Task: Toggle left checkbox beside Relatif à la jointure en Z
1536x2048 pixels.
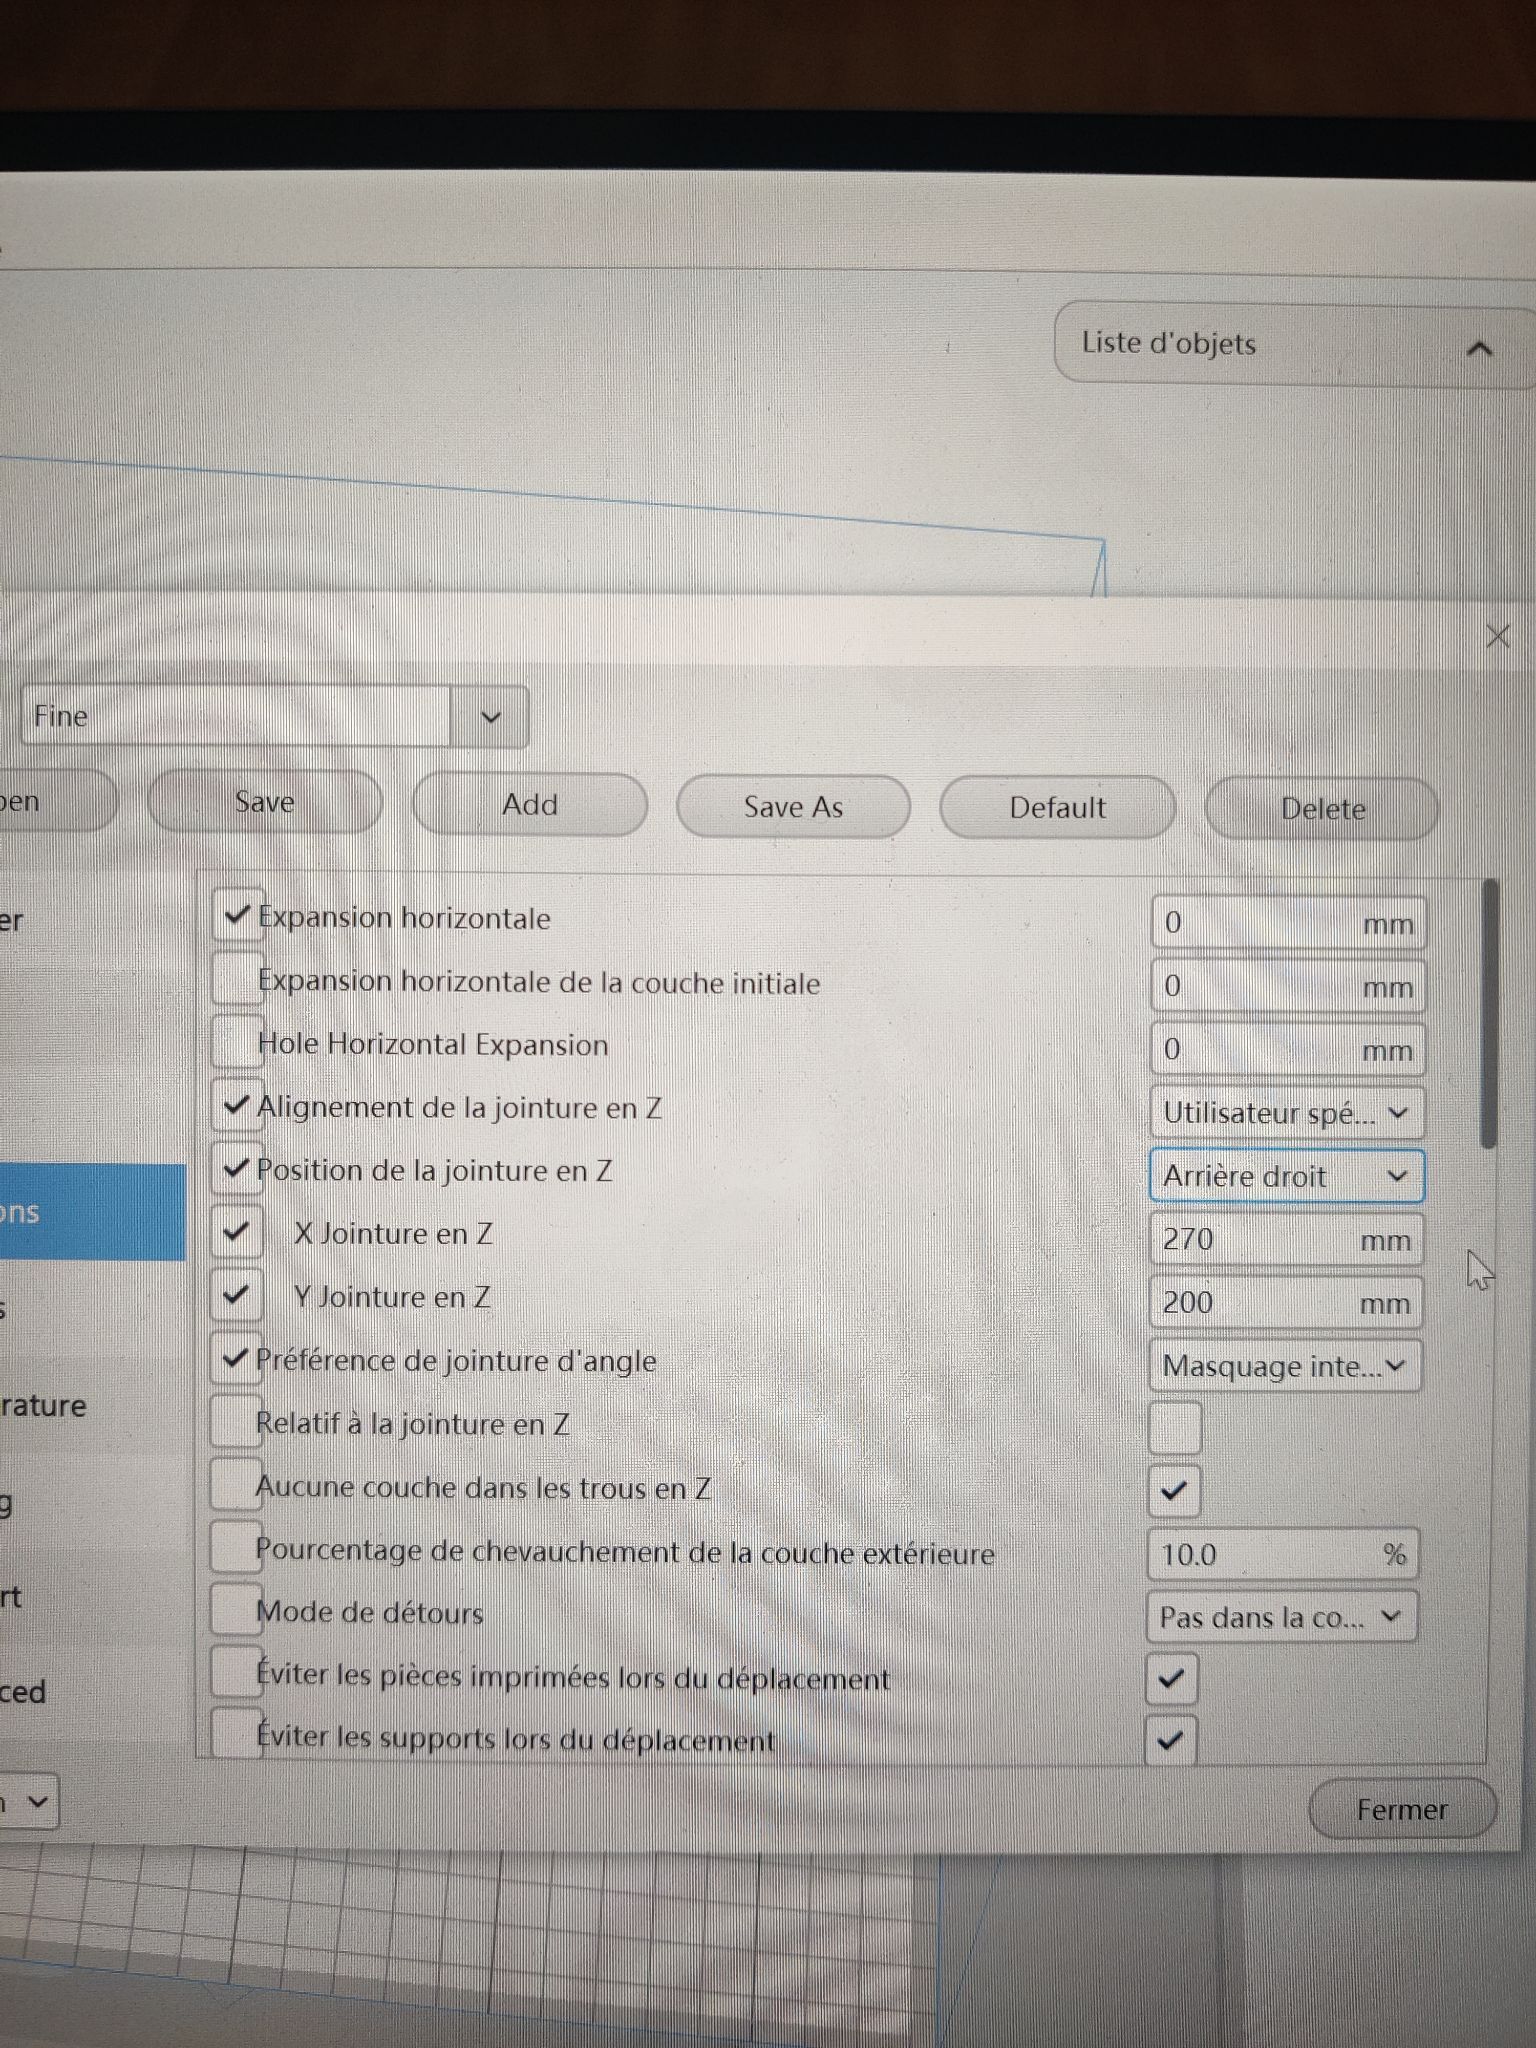Action: pos(236,1422)
